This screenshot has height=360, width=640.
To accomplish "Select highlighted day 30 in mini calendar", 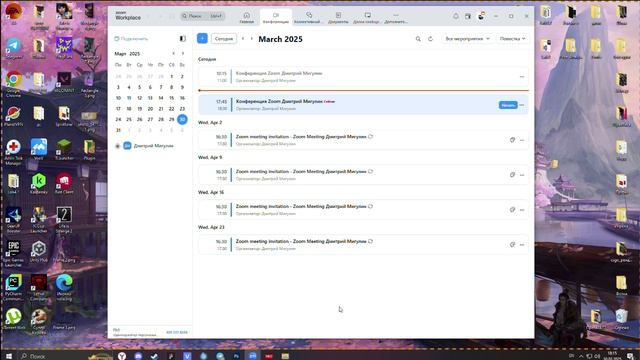I will (x=182, y=119).
